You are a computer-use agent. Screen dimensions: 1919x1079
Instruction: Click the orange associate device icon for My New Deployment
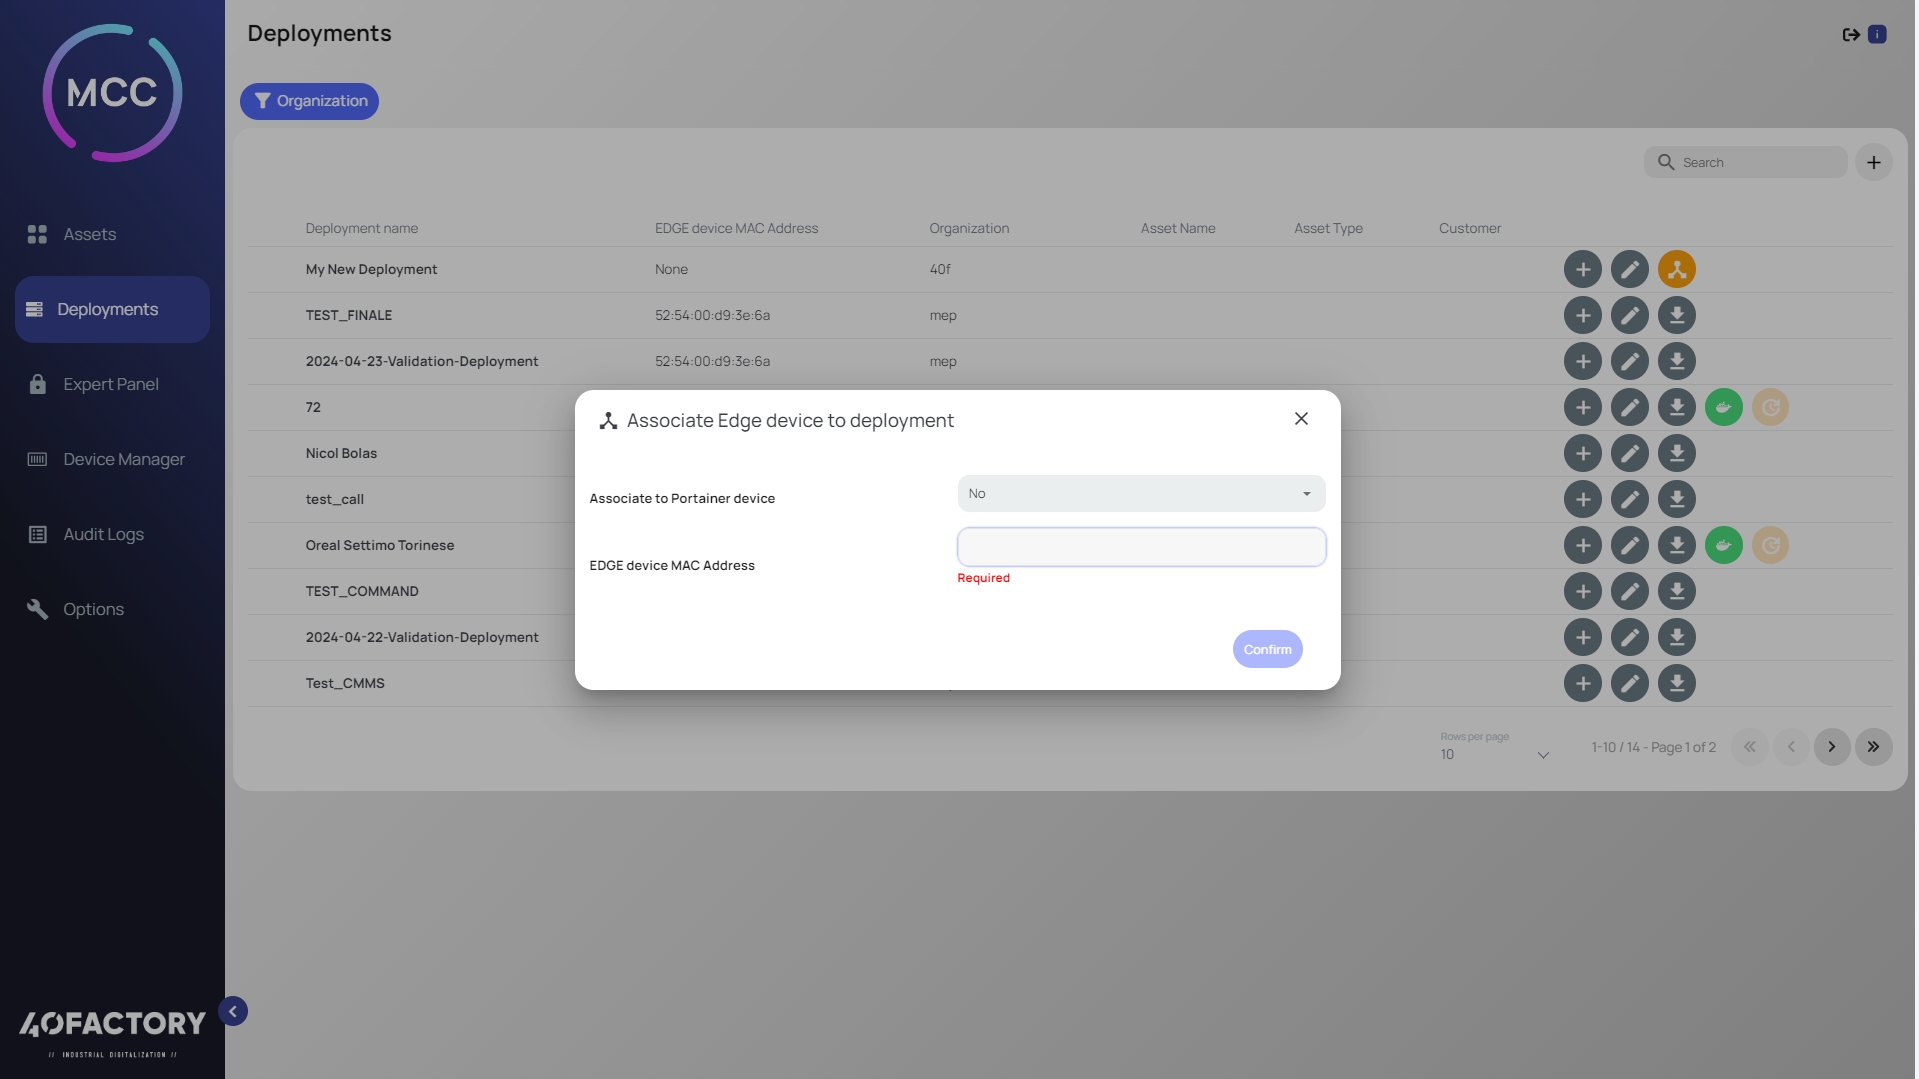point(1676,269)
